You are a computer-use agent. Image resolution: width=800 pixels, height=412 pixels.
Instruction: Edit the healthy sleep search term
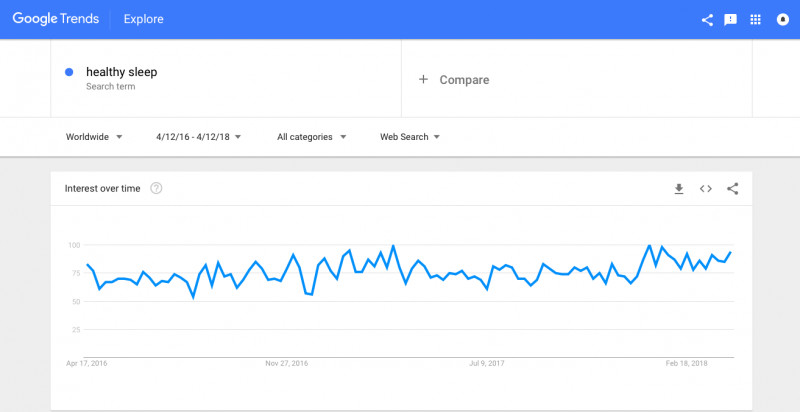point(121,72)
